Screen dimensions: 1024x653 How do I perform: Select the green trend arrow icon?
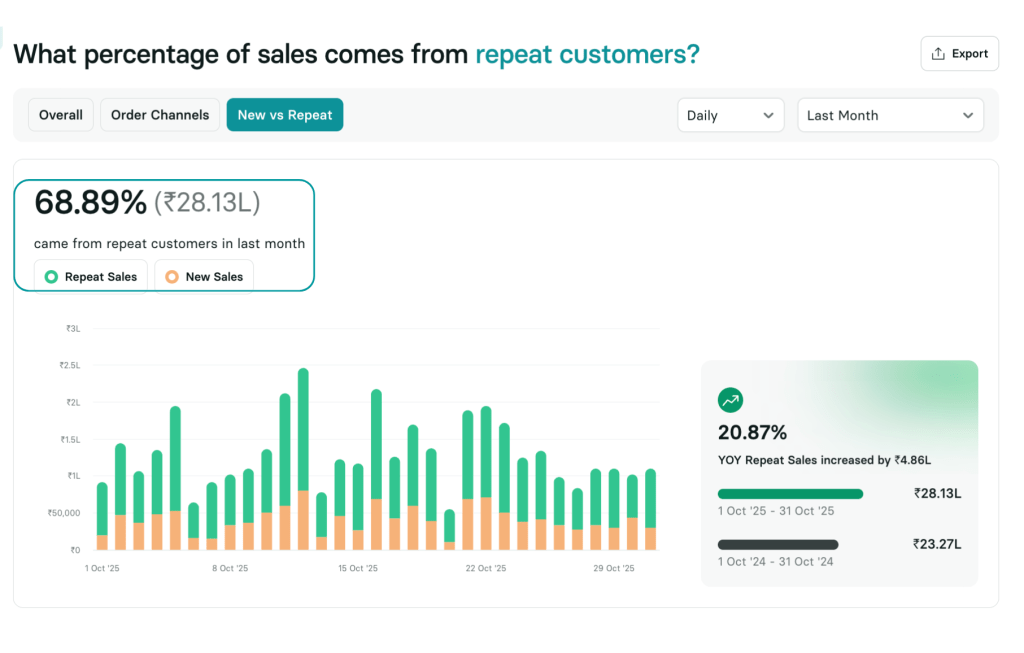tap(730, 400)
